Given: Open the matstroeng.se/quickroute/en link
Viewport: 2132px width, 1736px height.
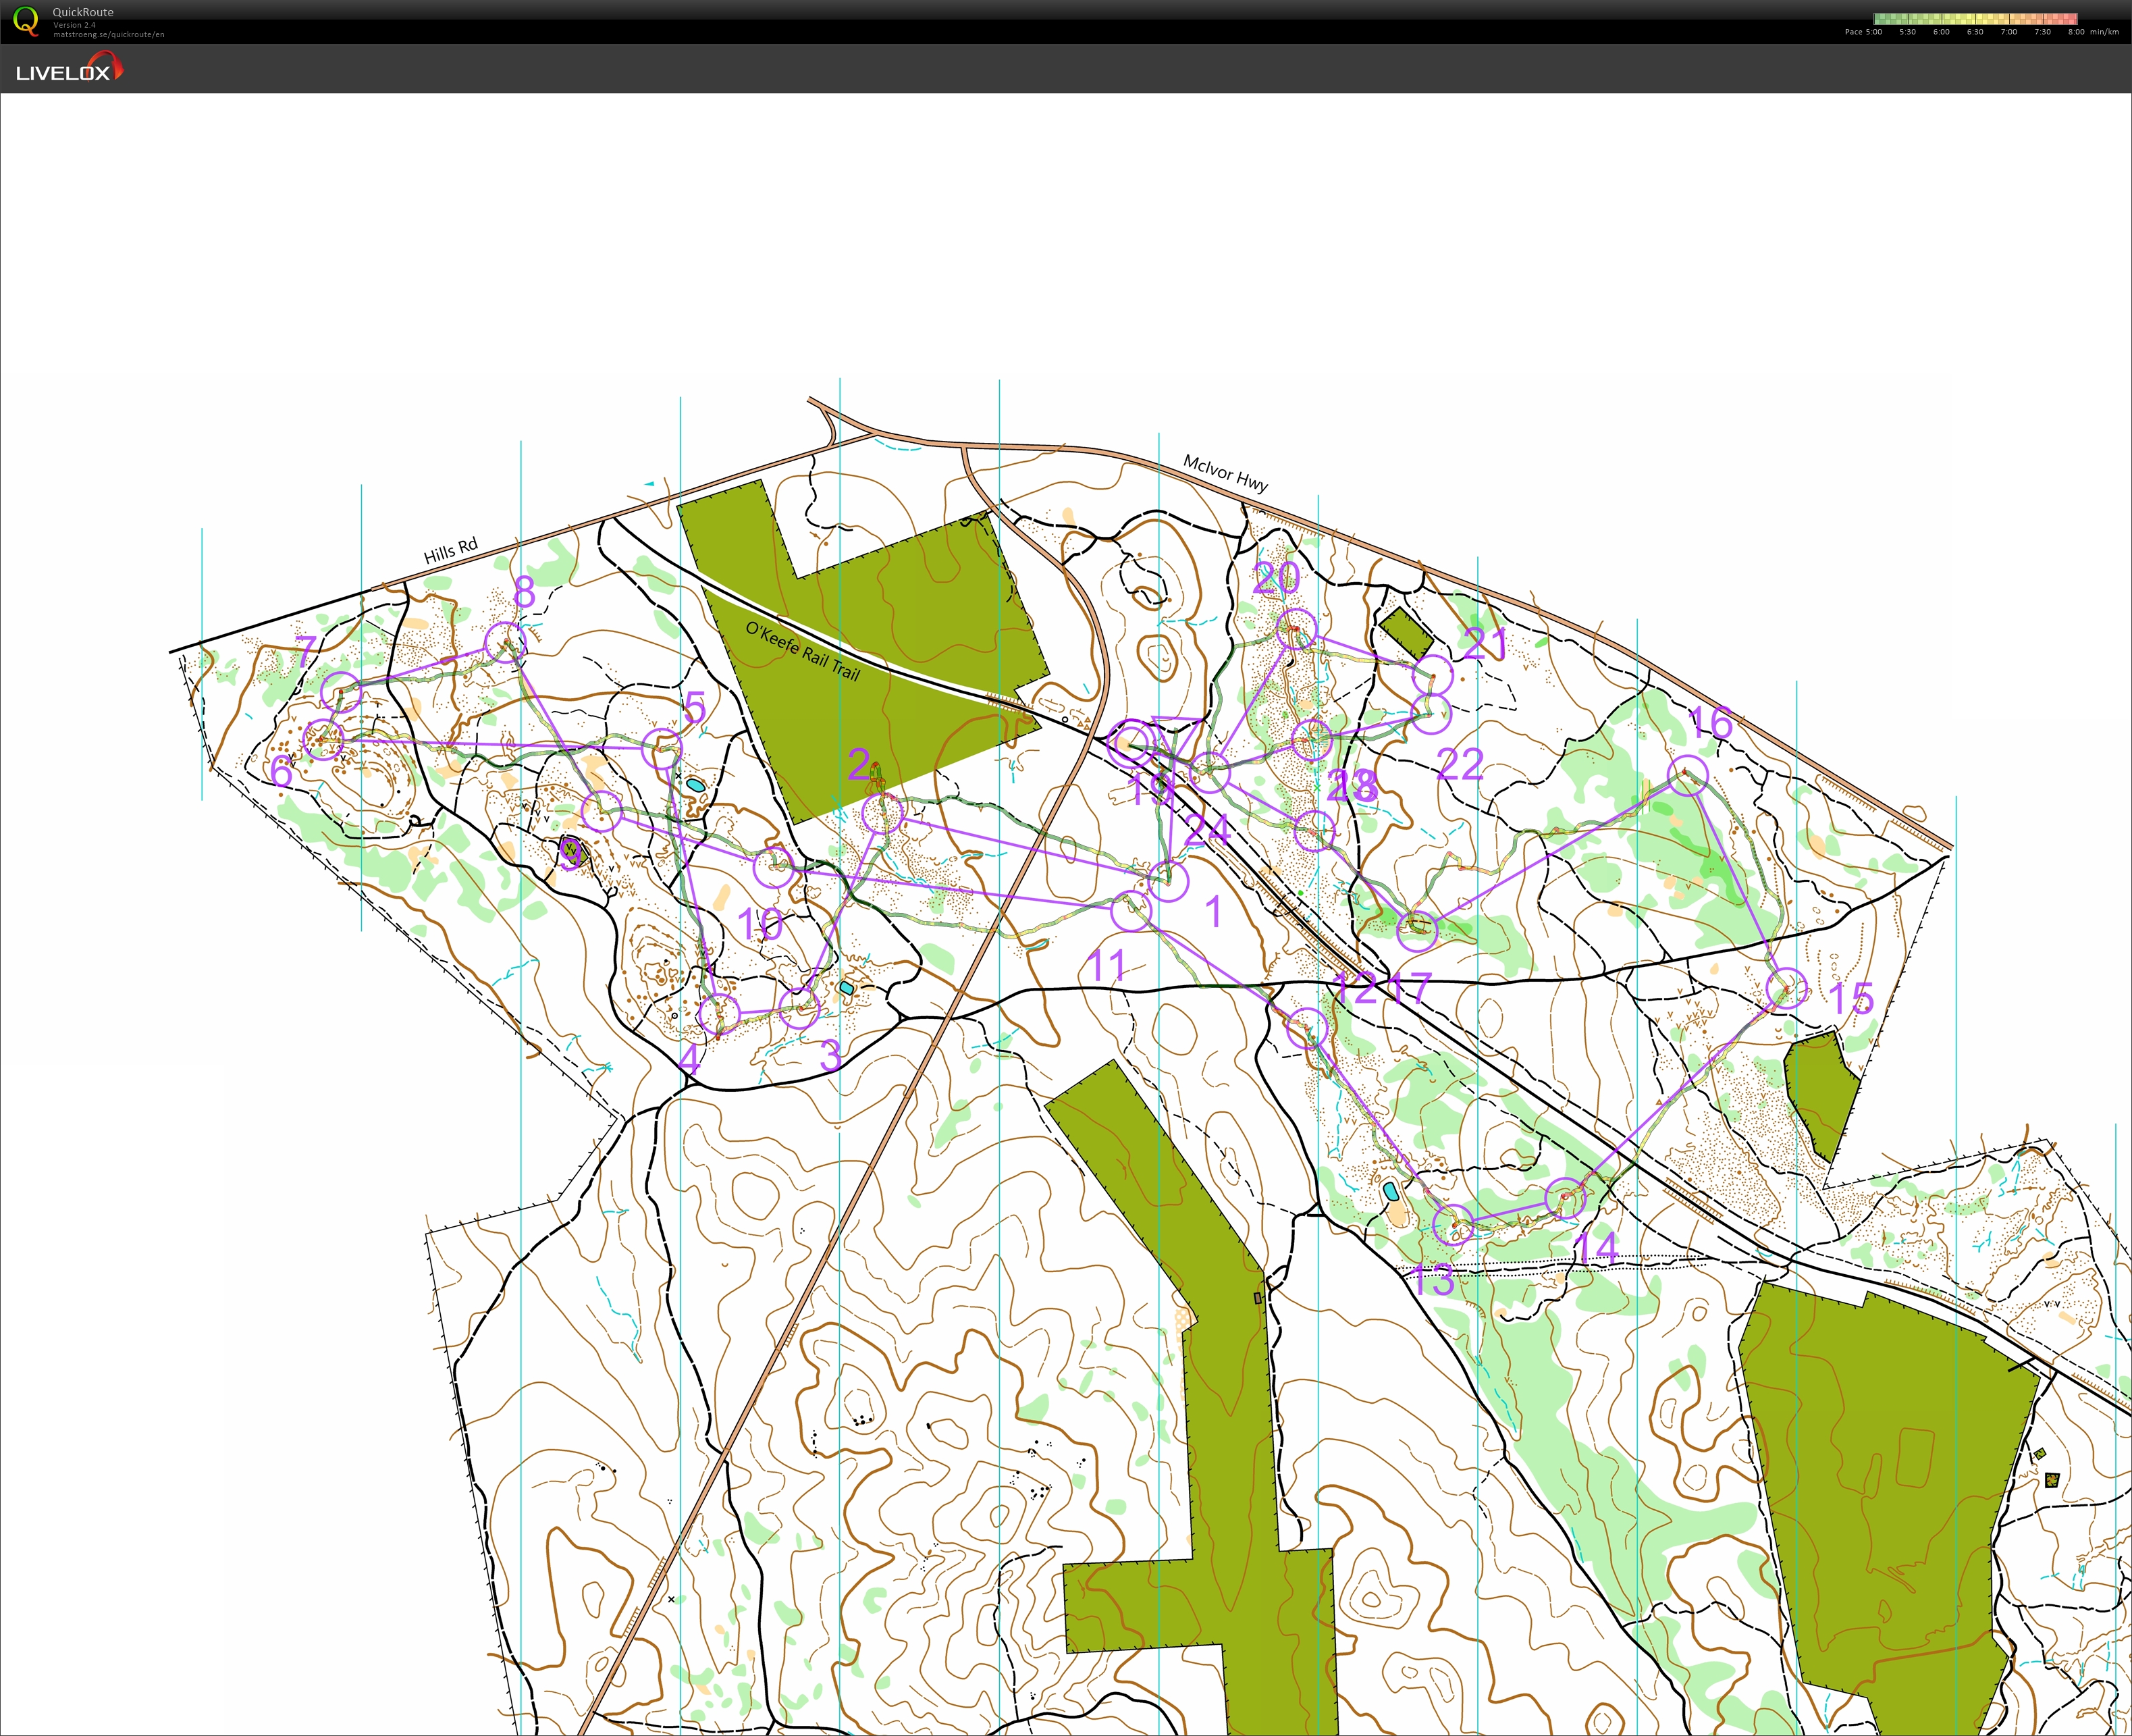Looking at the screenshot, I should 108,35.
